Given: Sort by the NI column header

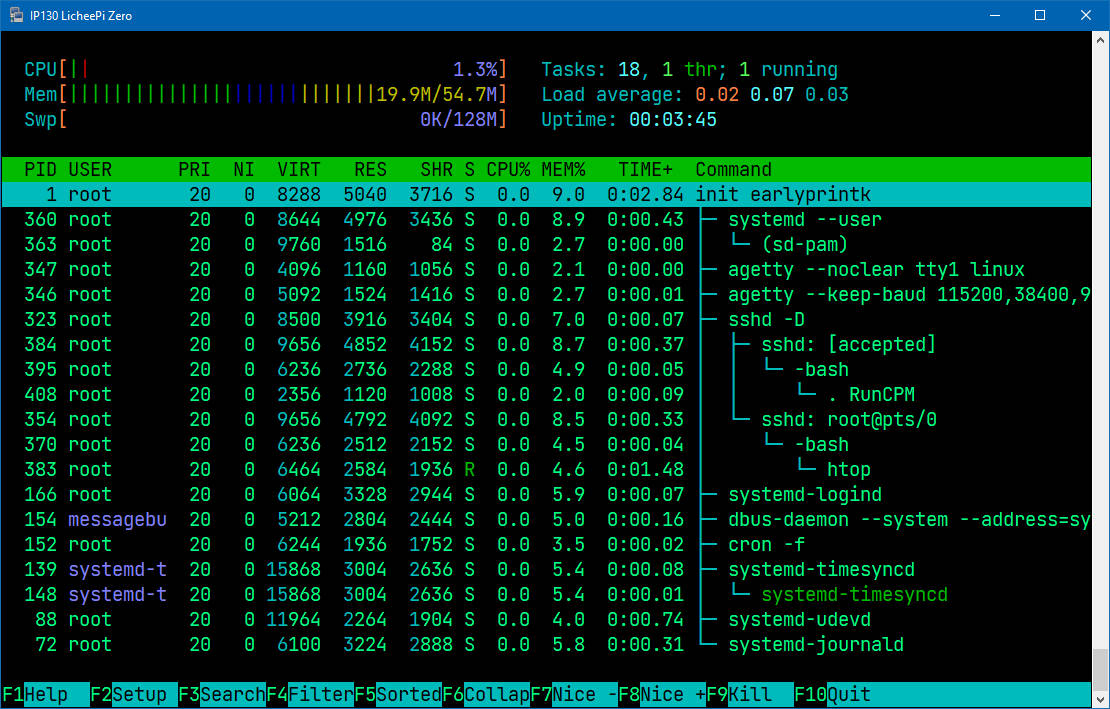Looking at the screenshot, I should pos(244,170).
